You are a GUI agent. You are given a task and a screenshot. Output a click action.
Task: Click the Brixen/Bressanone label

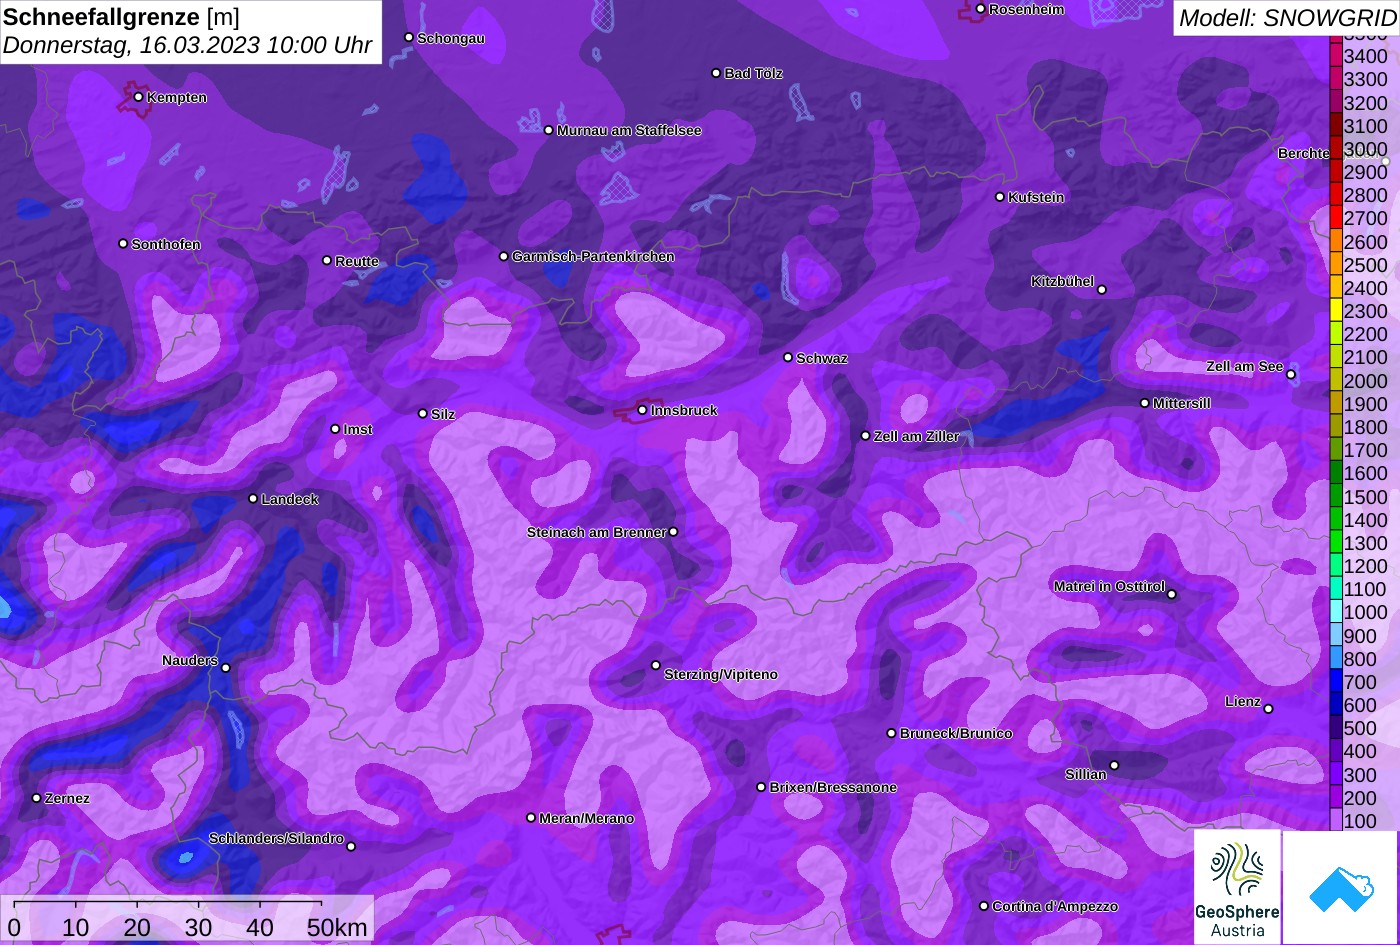click(833, 787)
